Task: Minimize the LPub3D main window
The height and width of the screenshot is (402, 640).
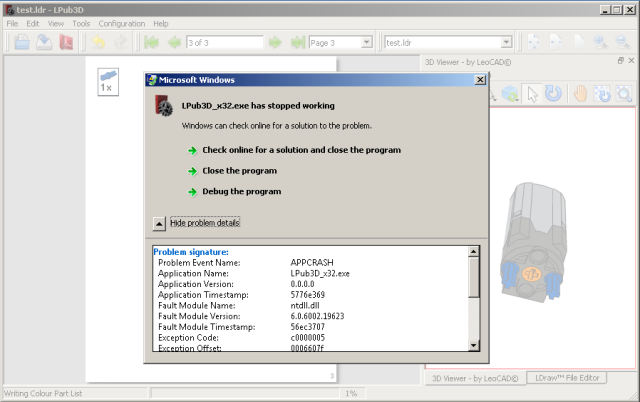Action: (x=605, y=10)
